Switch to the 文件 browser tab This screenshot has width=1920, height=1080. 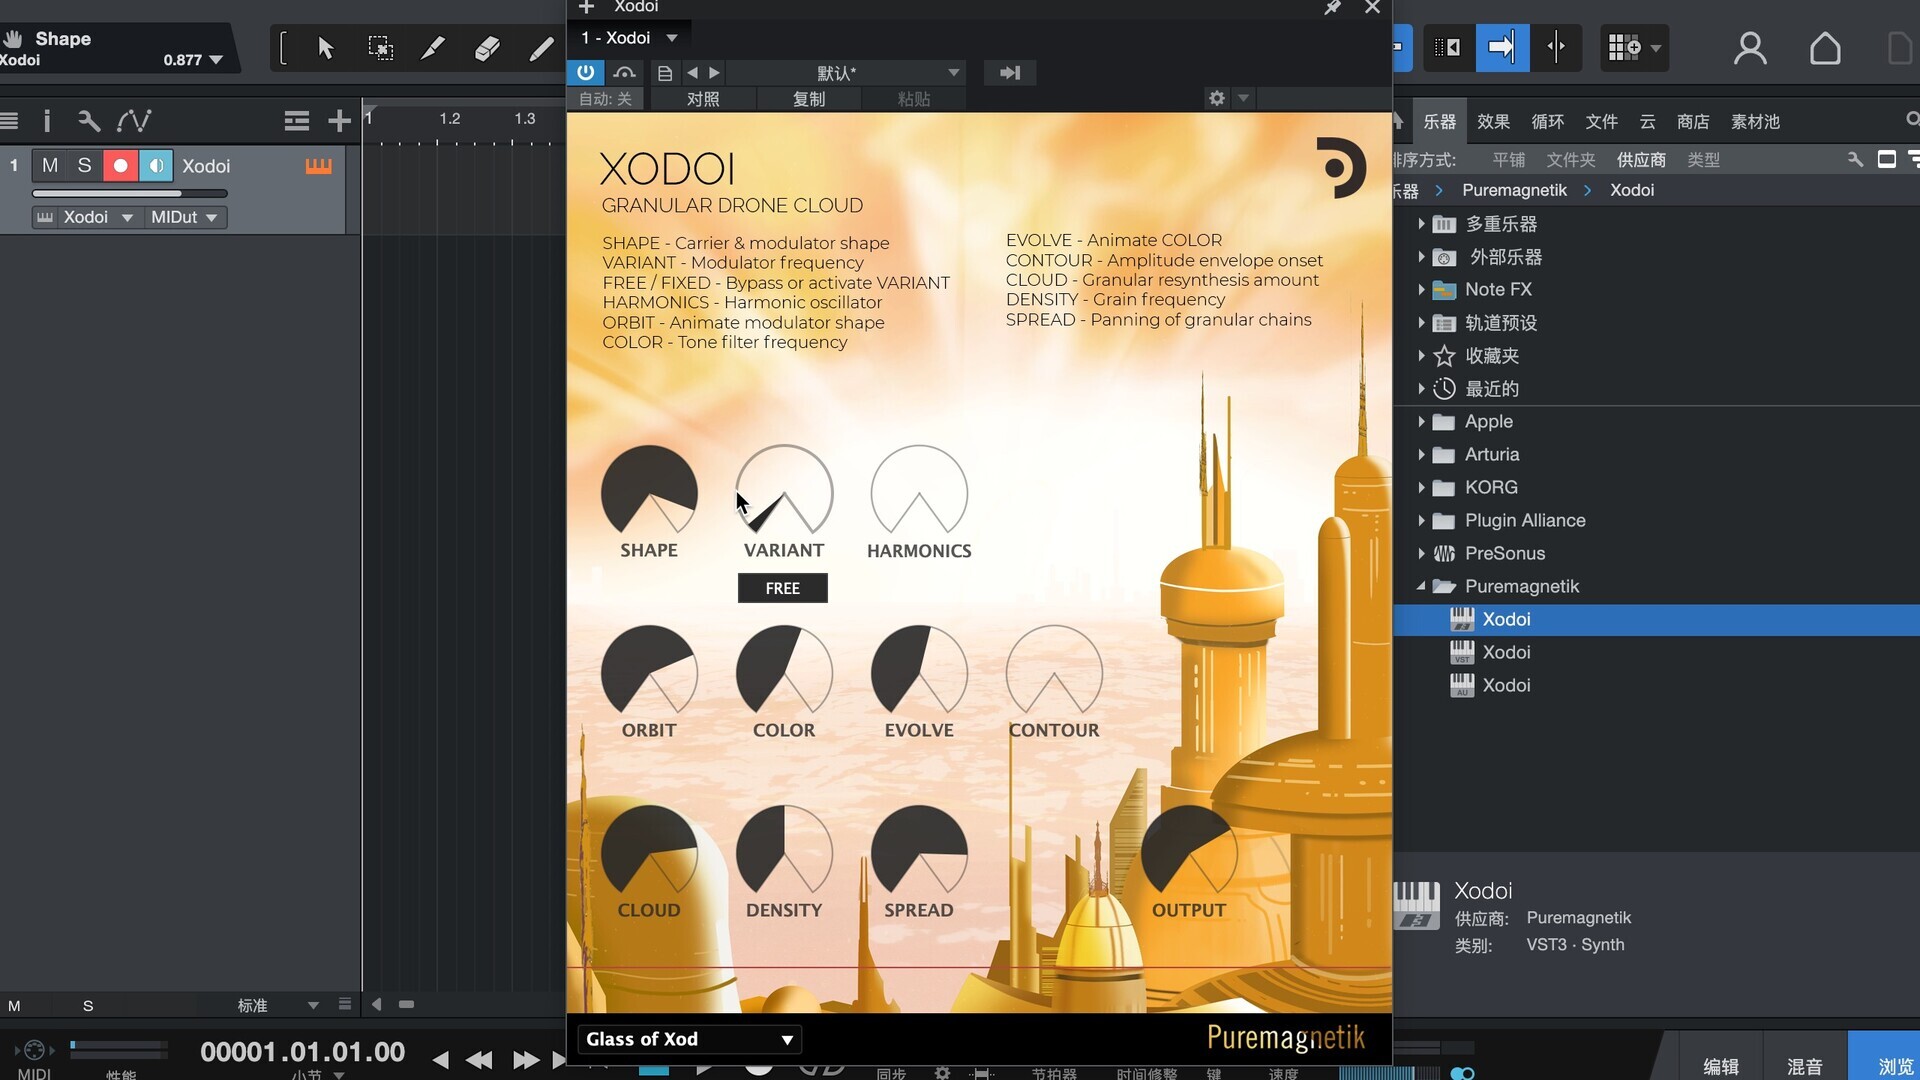1601,121
